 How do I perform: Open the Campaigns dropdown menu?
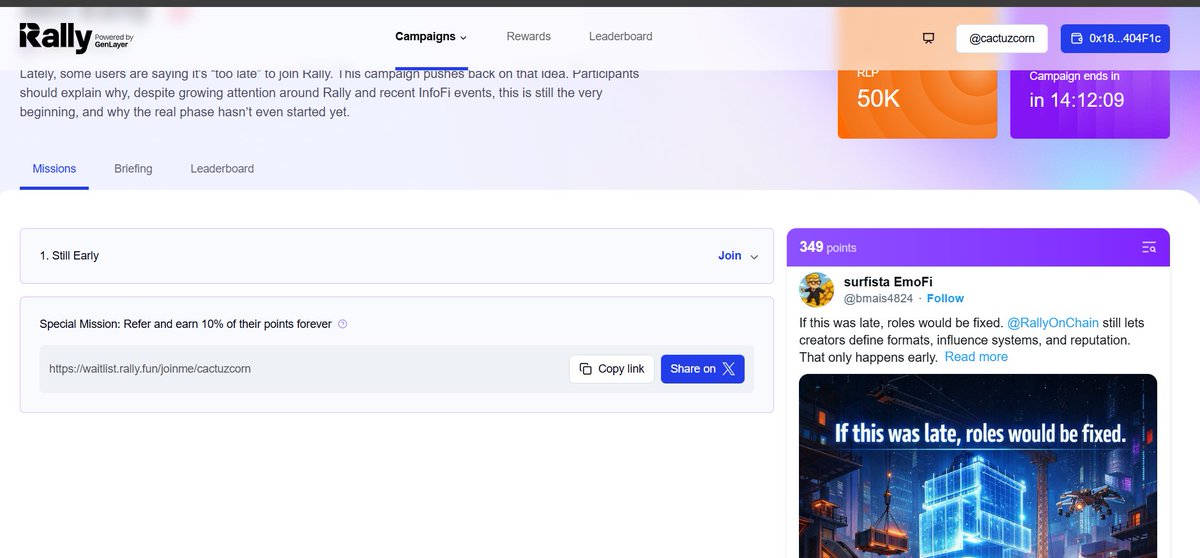click(431, 37)
